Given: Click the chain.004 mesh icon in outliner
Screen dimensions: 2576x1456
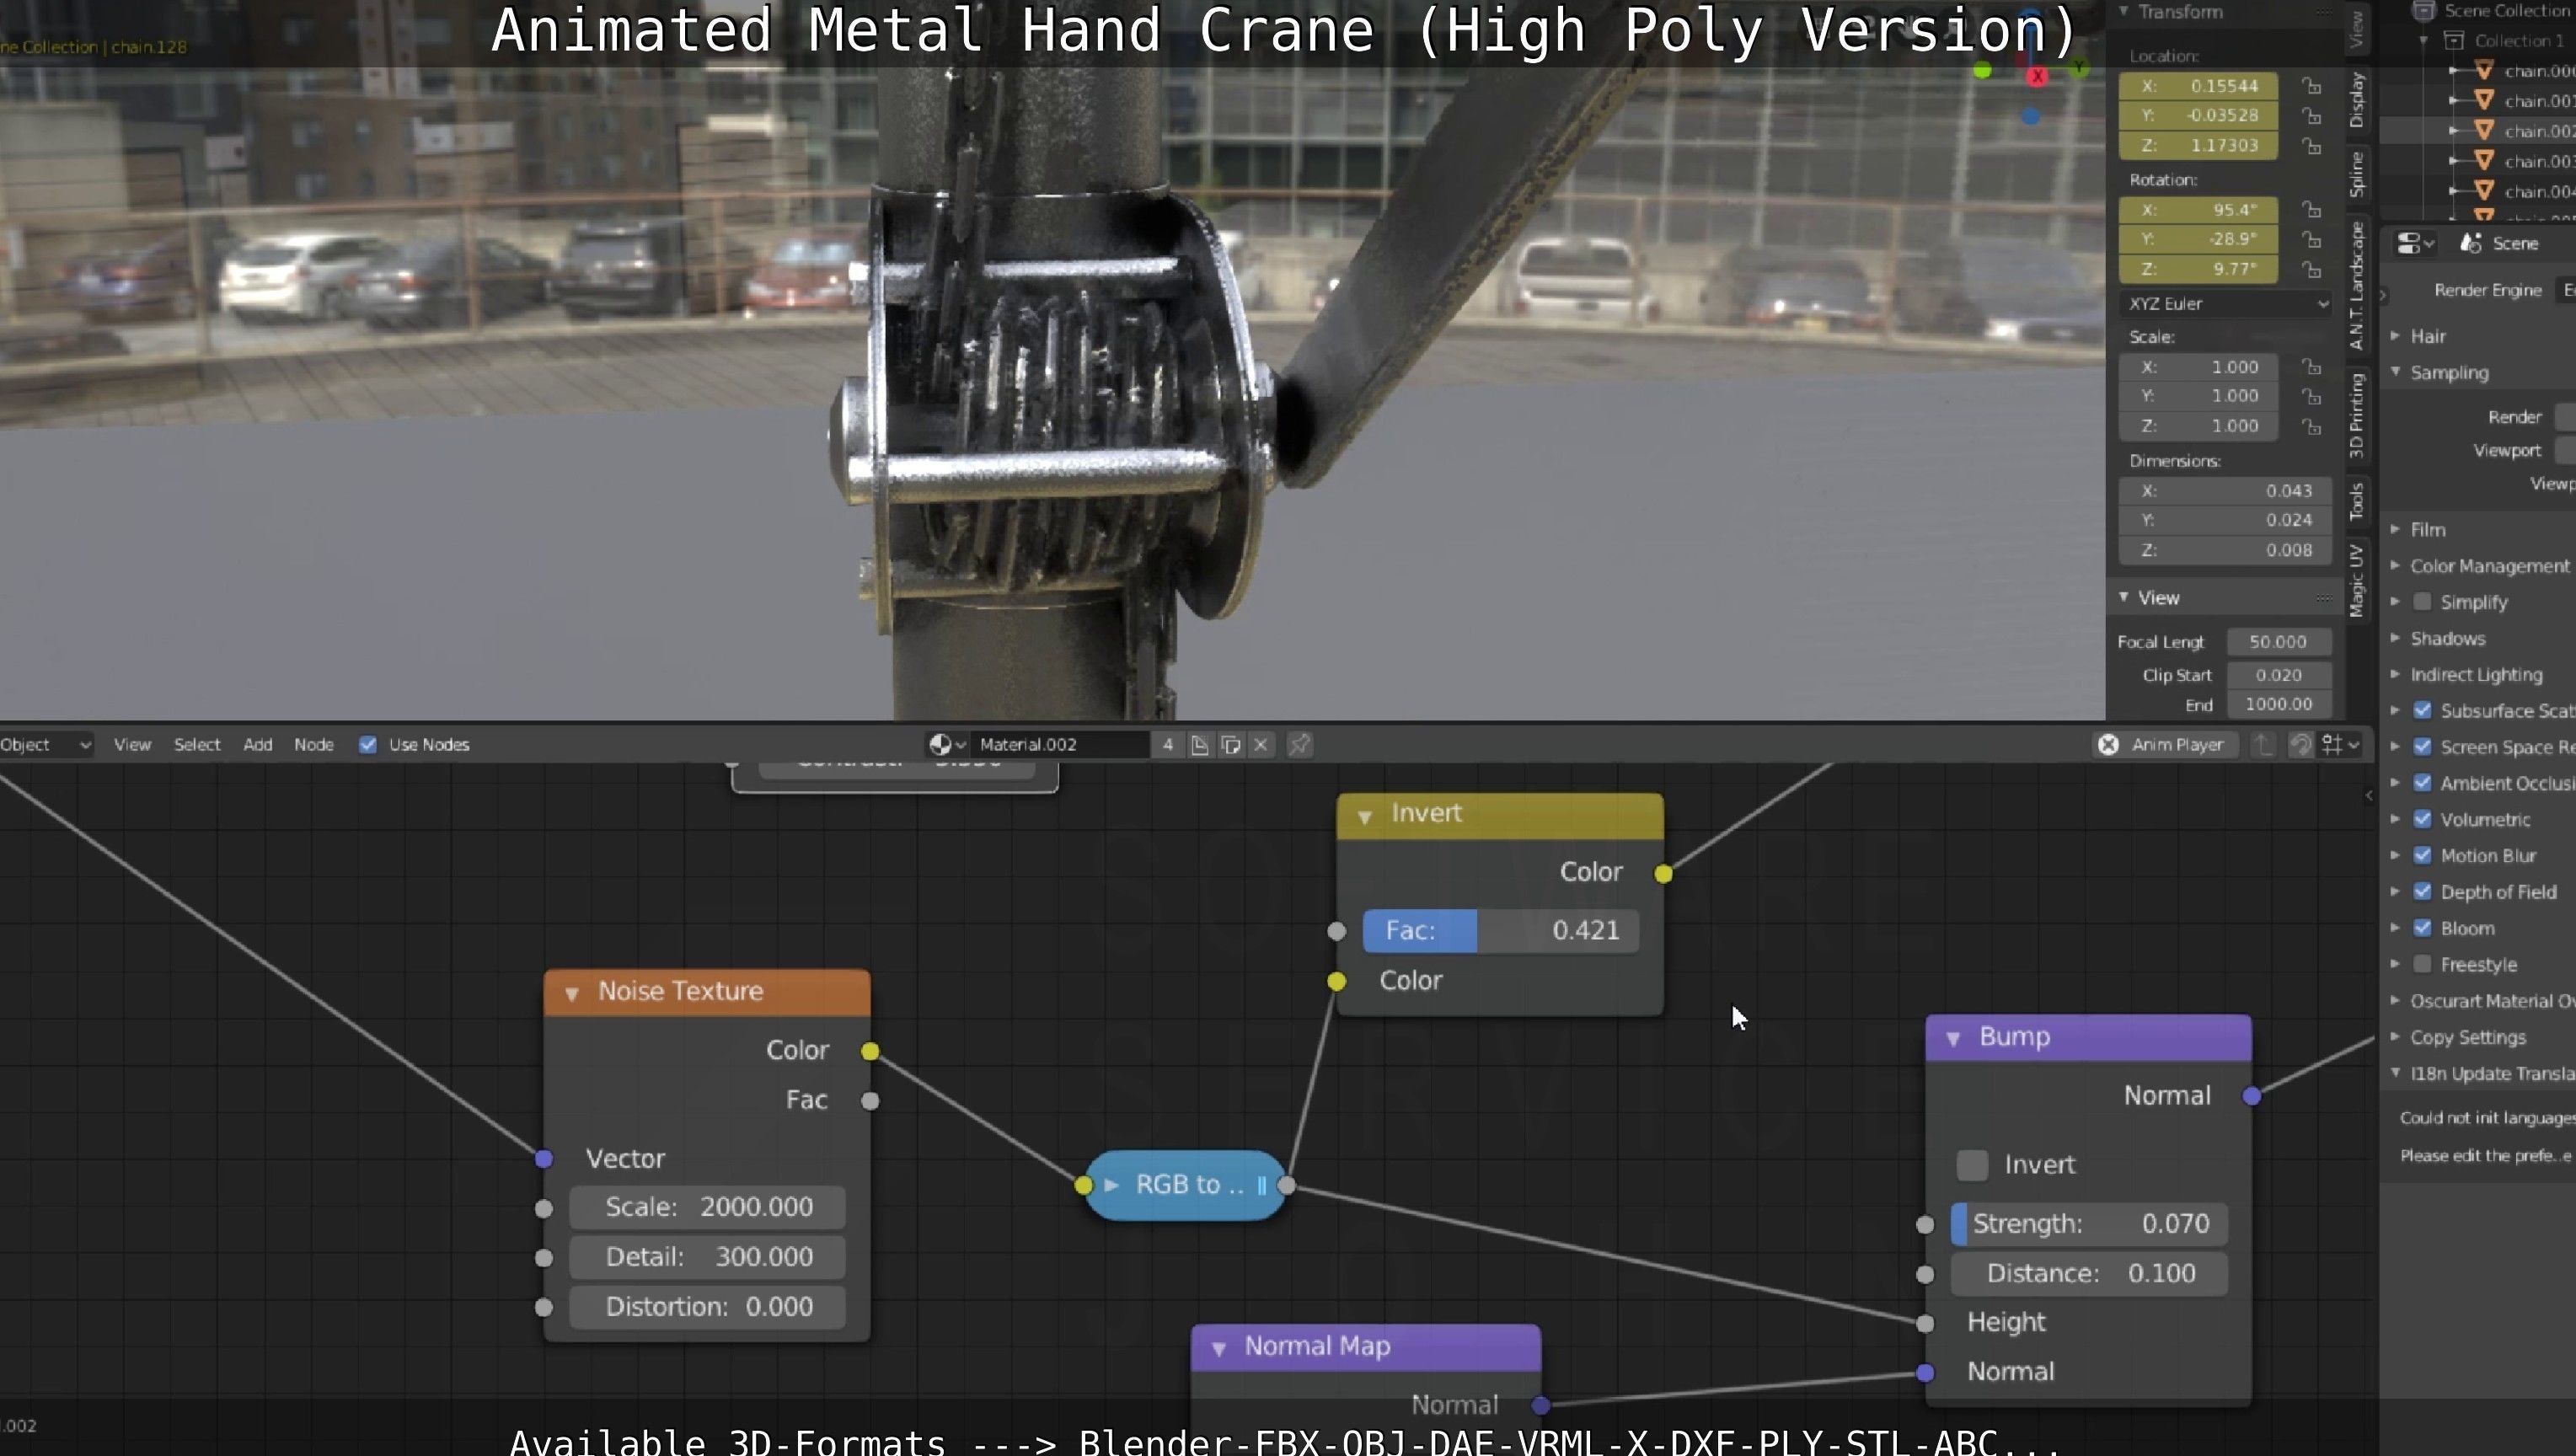Looking at the screenshot, I should [x=2484, y=190].
